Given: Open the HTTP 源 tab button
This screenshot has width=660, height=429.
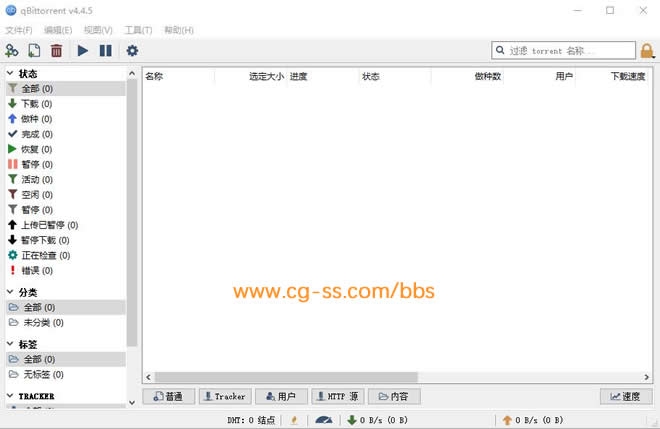Looking at the screenshot, I should click(x=337, y=397).
